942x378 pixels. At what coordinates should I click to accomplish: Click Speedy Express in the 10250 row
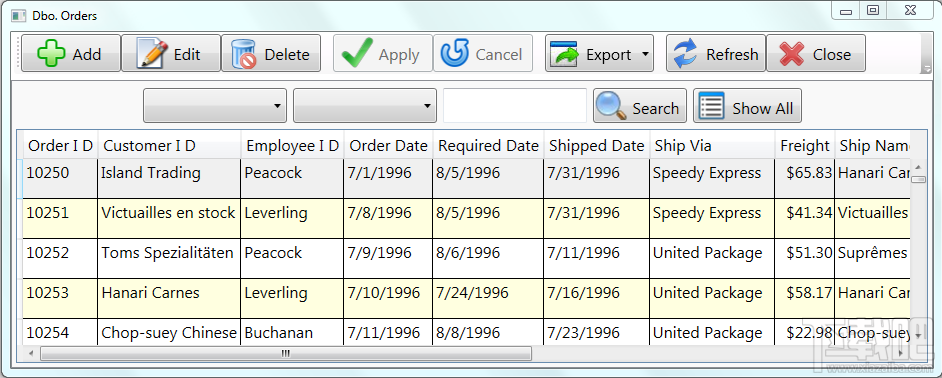[x=712, y=178]
